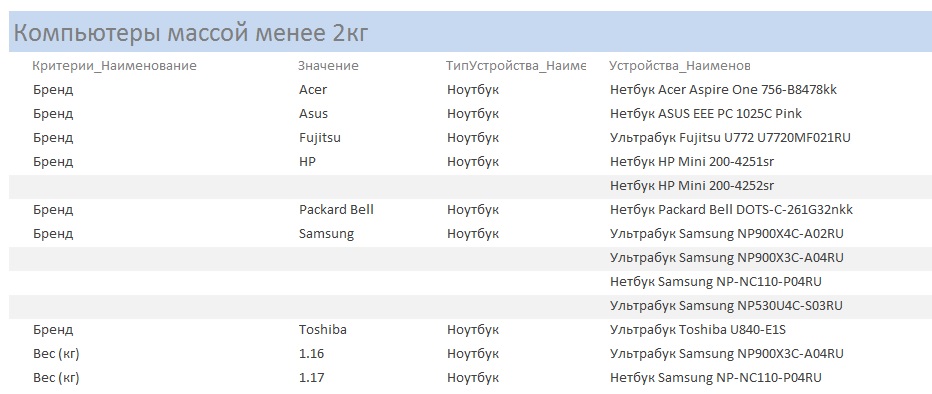This screenshot has height=394, width=932.
Task: Click the Устройства_Наименов column header
Action: 680,65
